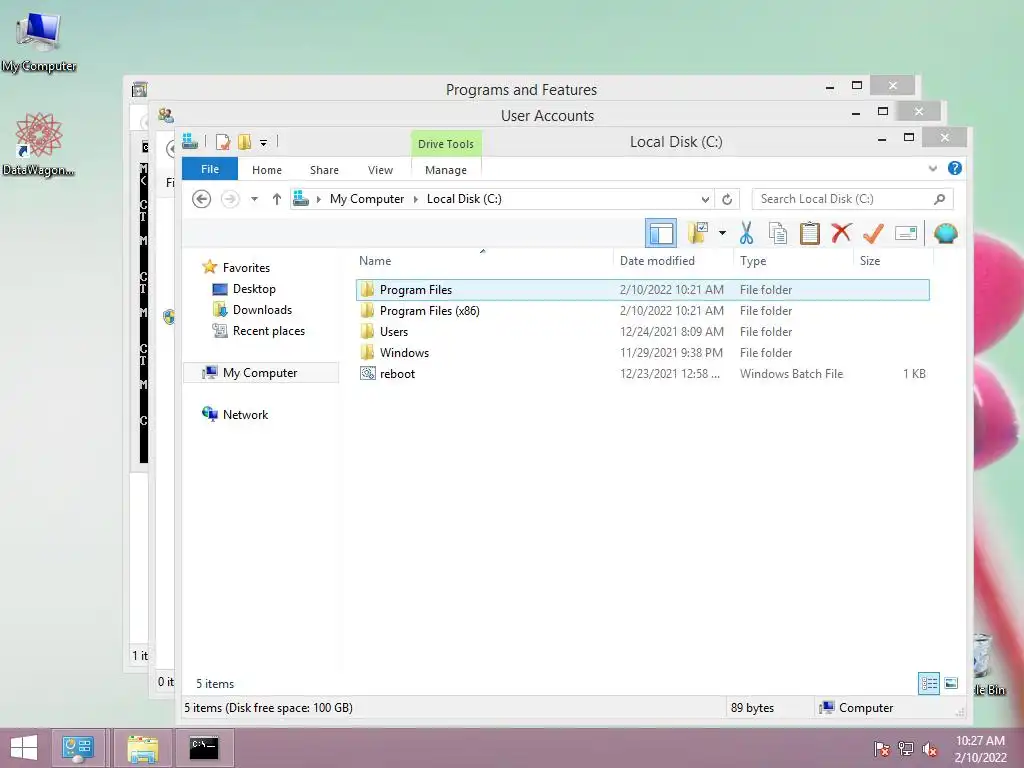The height and width of the screenshot is (768, 1024).
Task: Switch to Details view button
Action: [929, 684]
